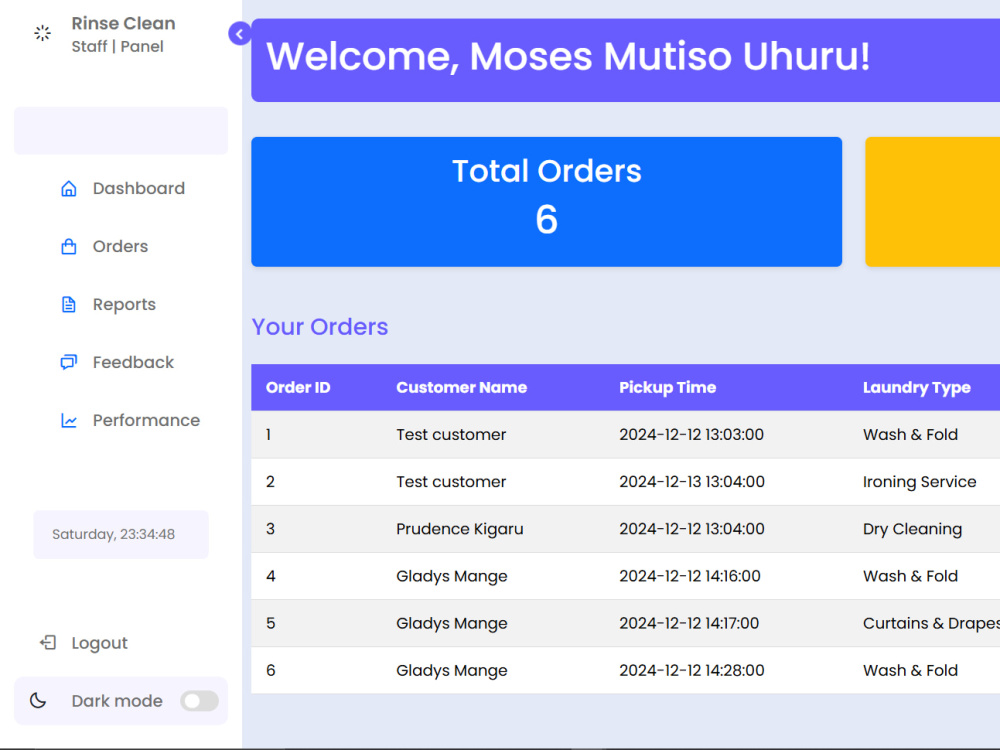Select customer Prudence Kigaru cell
Screen dimensions: 1000x750
pos(460,529)
